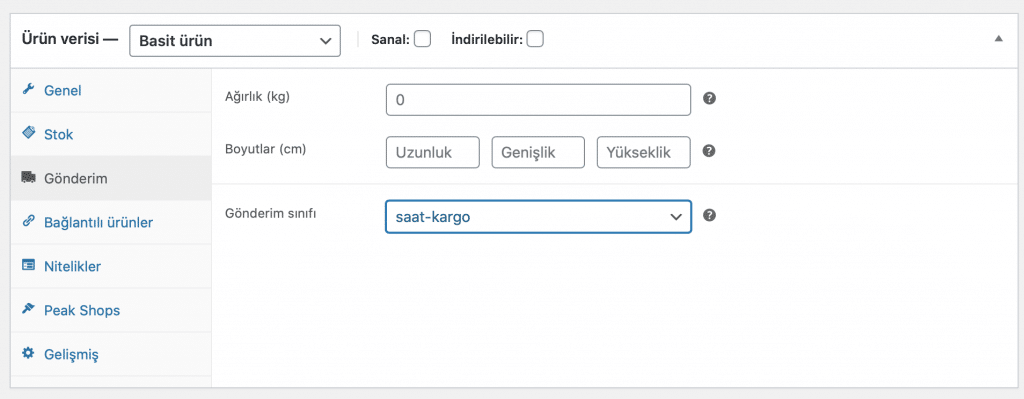
Task: Open the Nitelikler tab
Action: click(x=110, y=266)
